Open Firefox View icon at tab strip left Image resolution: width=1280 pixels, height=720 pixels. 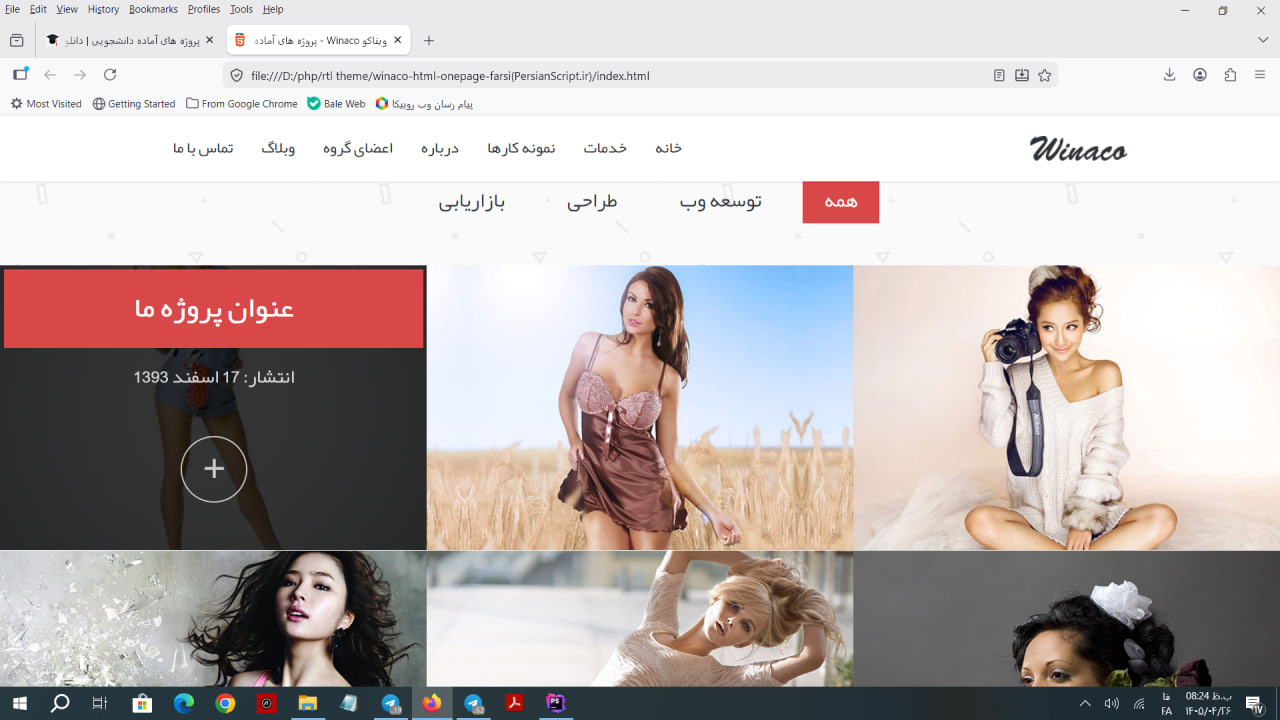tap(17, 40)
